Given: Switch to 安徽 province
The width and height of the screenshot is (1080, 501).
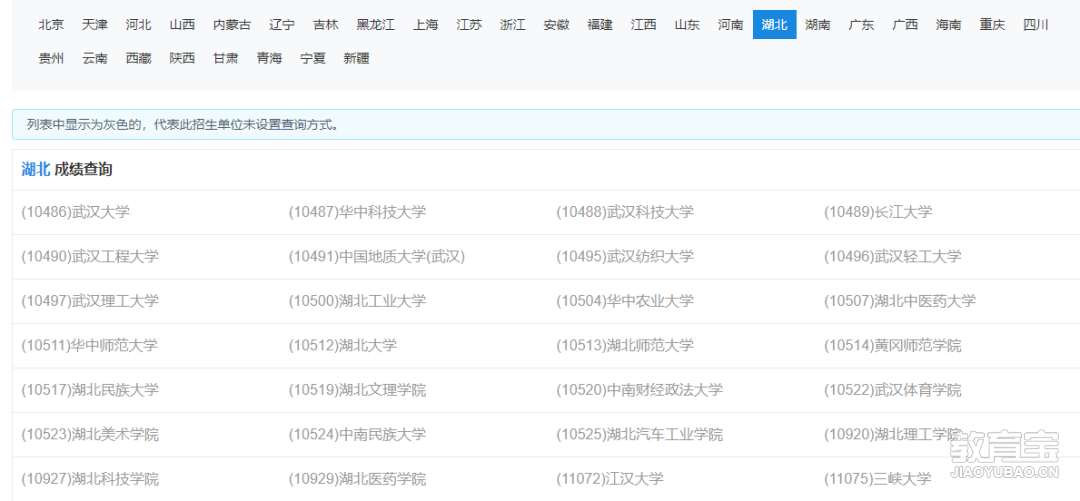Looking at the screenshot, I should [x=557, y=25].
